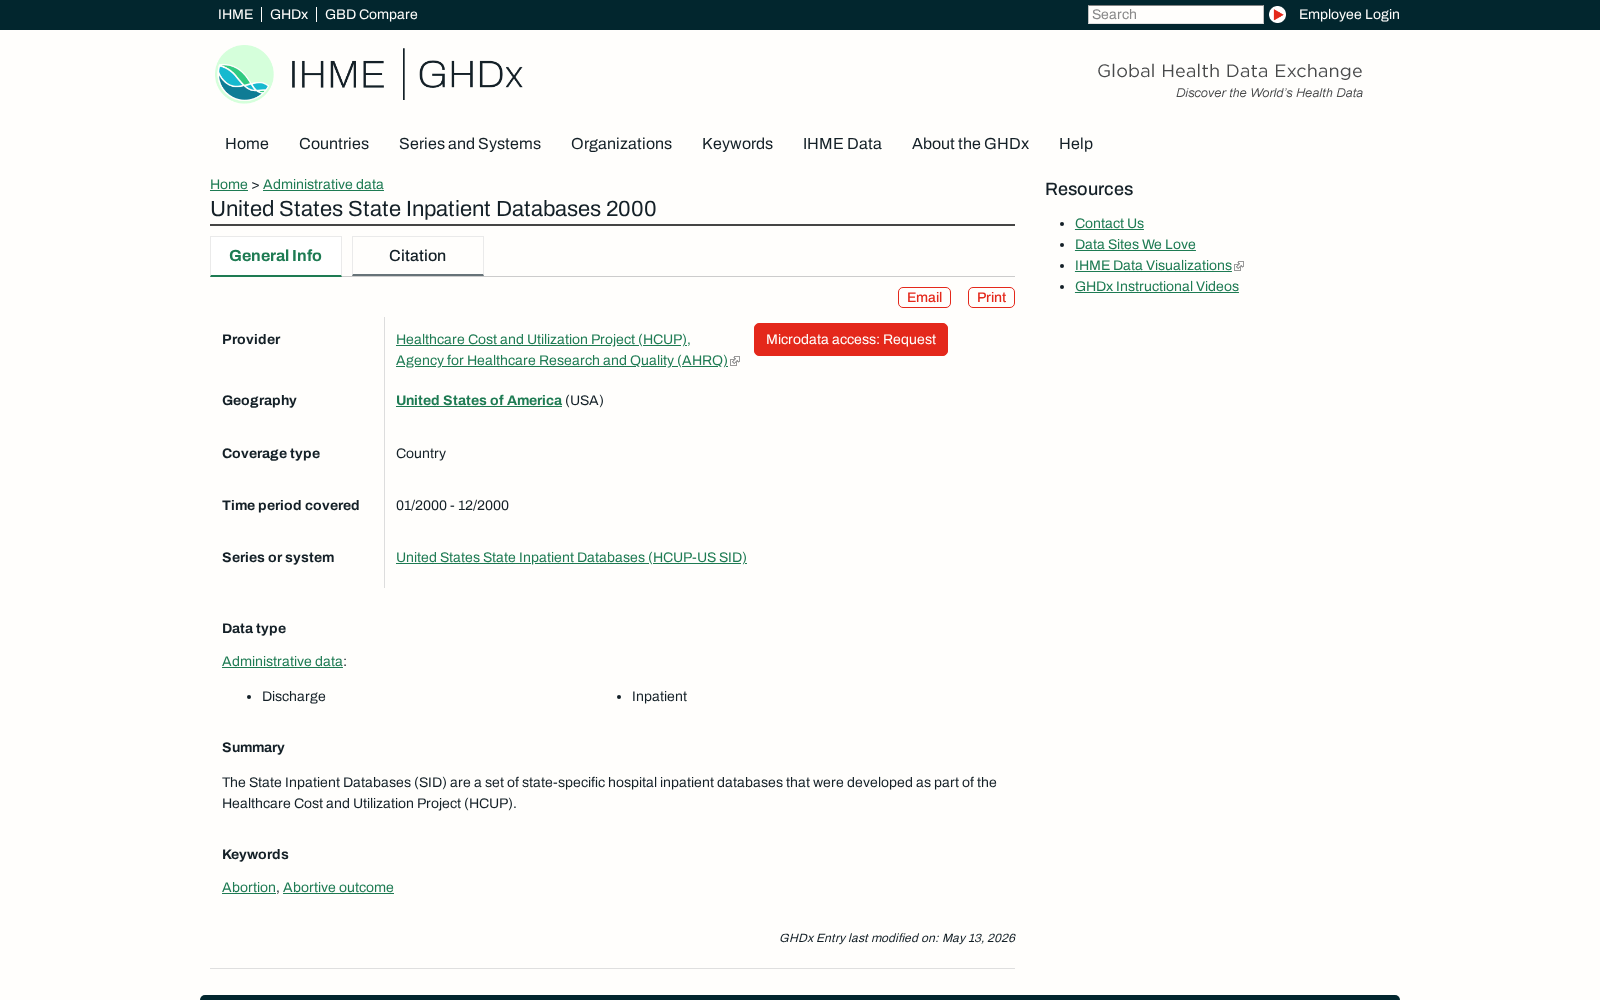Image resolution: width=1600 pixels, height=1000 pixels.
Task: Click the Provider field label
Action: [251, 339]
